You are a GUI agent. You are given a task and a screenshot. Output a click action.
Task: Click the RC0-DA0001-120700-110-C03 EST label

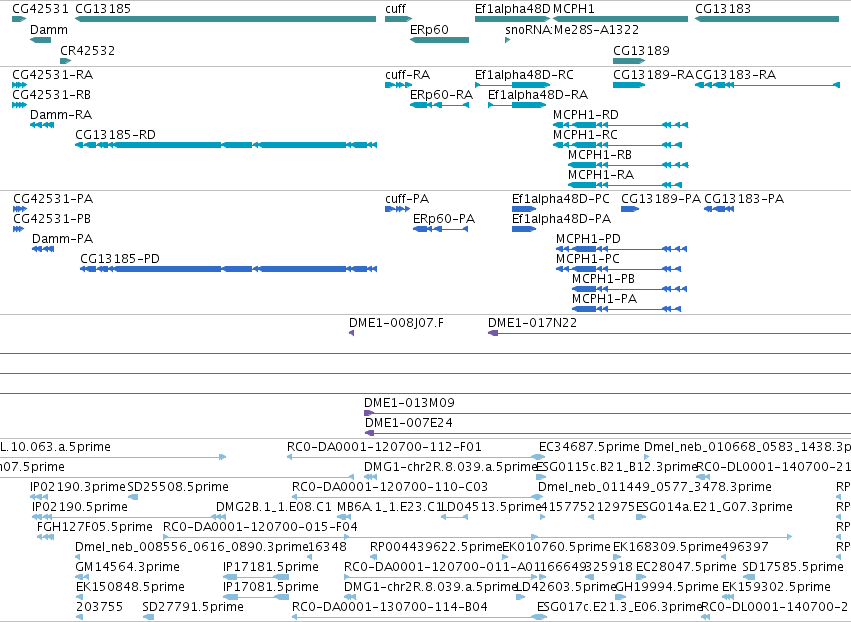[x=390, y=487]
